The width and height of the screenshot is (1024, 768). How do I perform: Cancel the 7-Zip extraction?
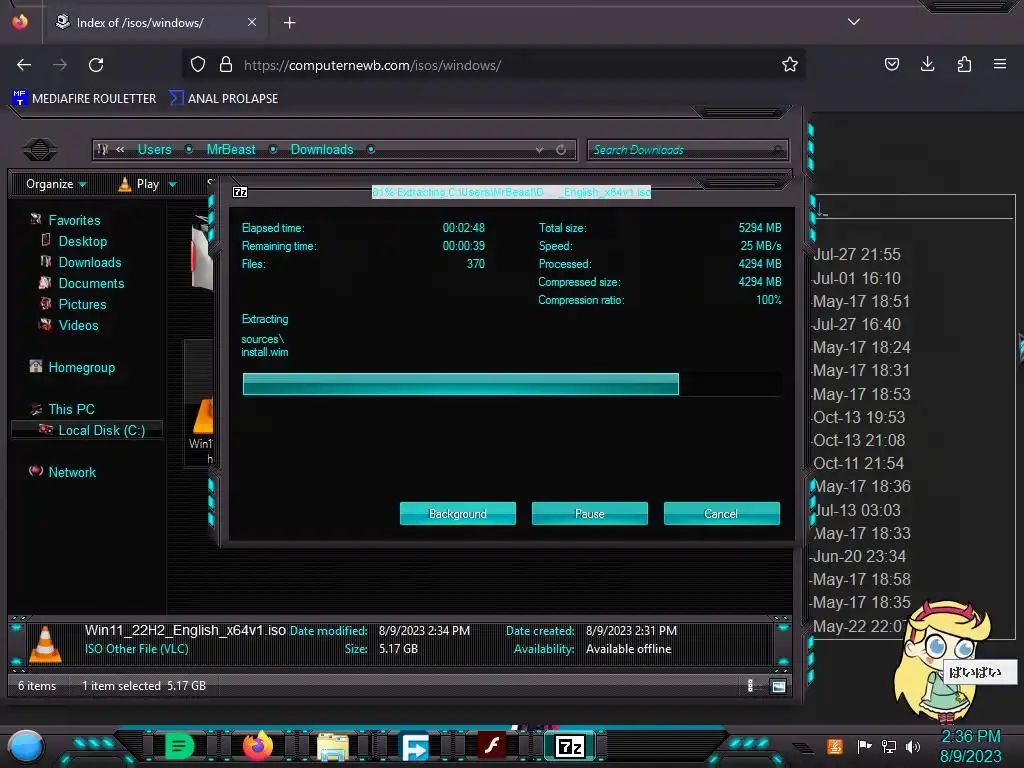click(721, 513)
